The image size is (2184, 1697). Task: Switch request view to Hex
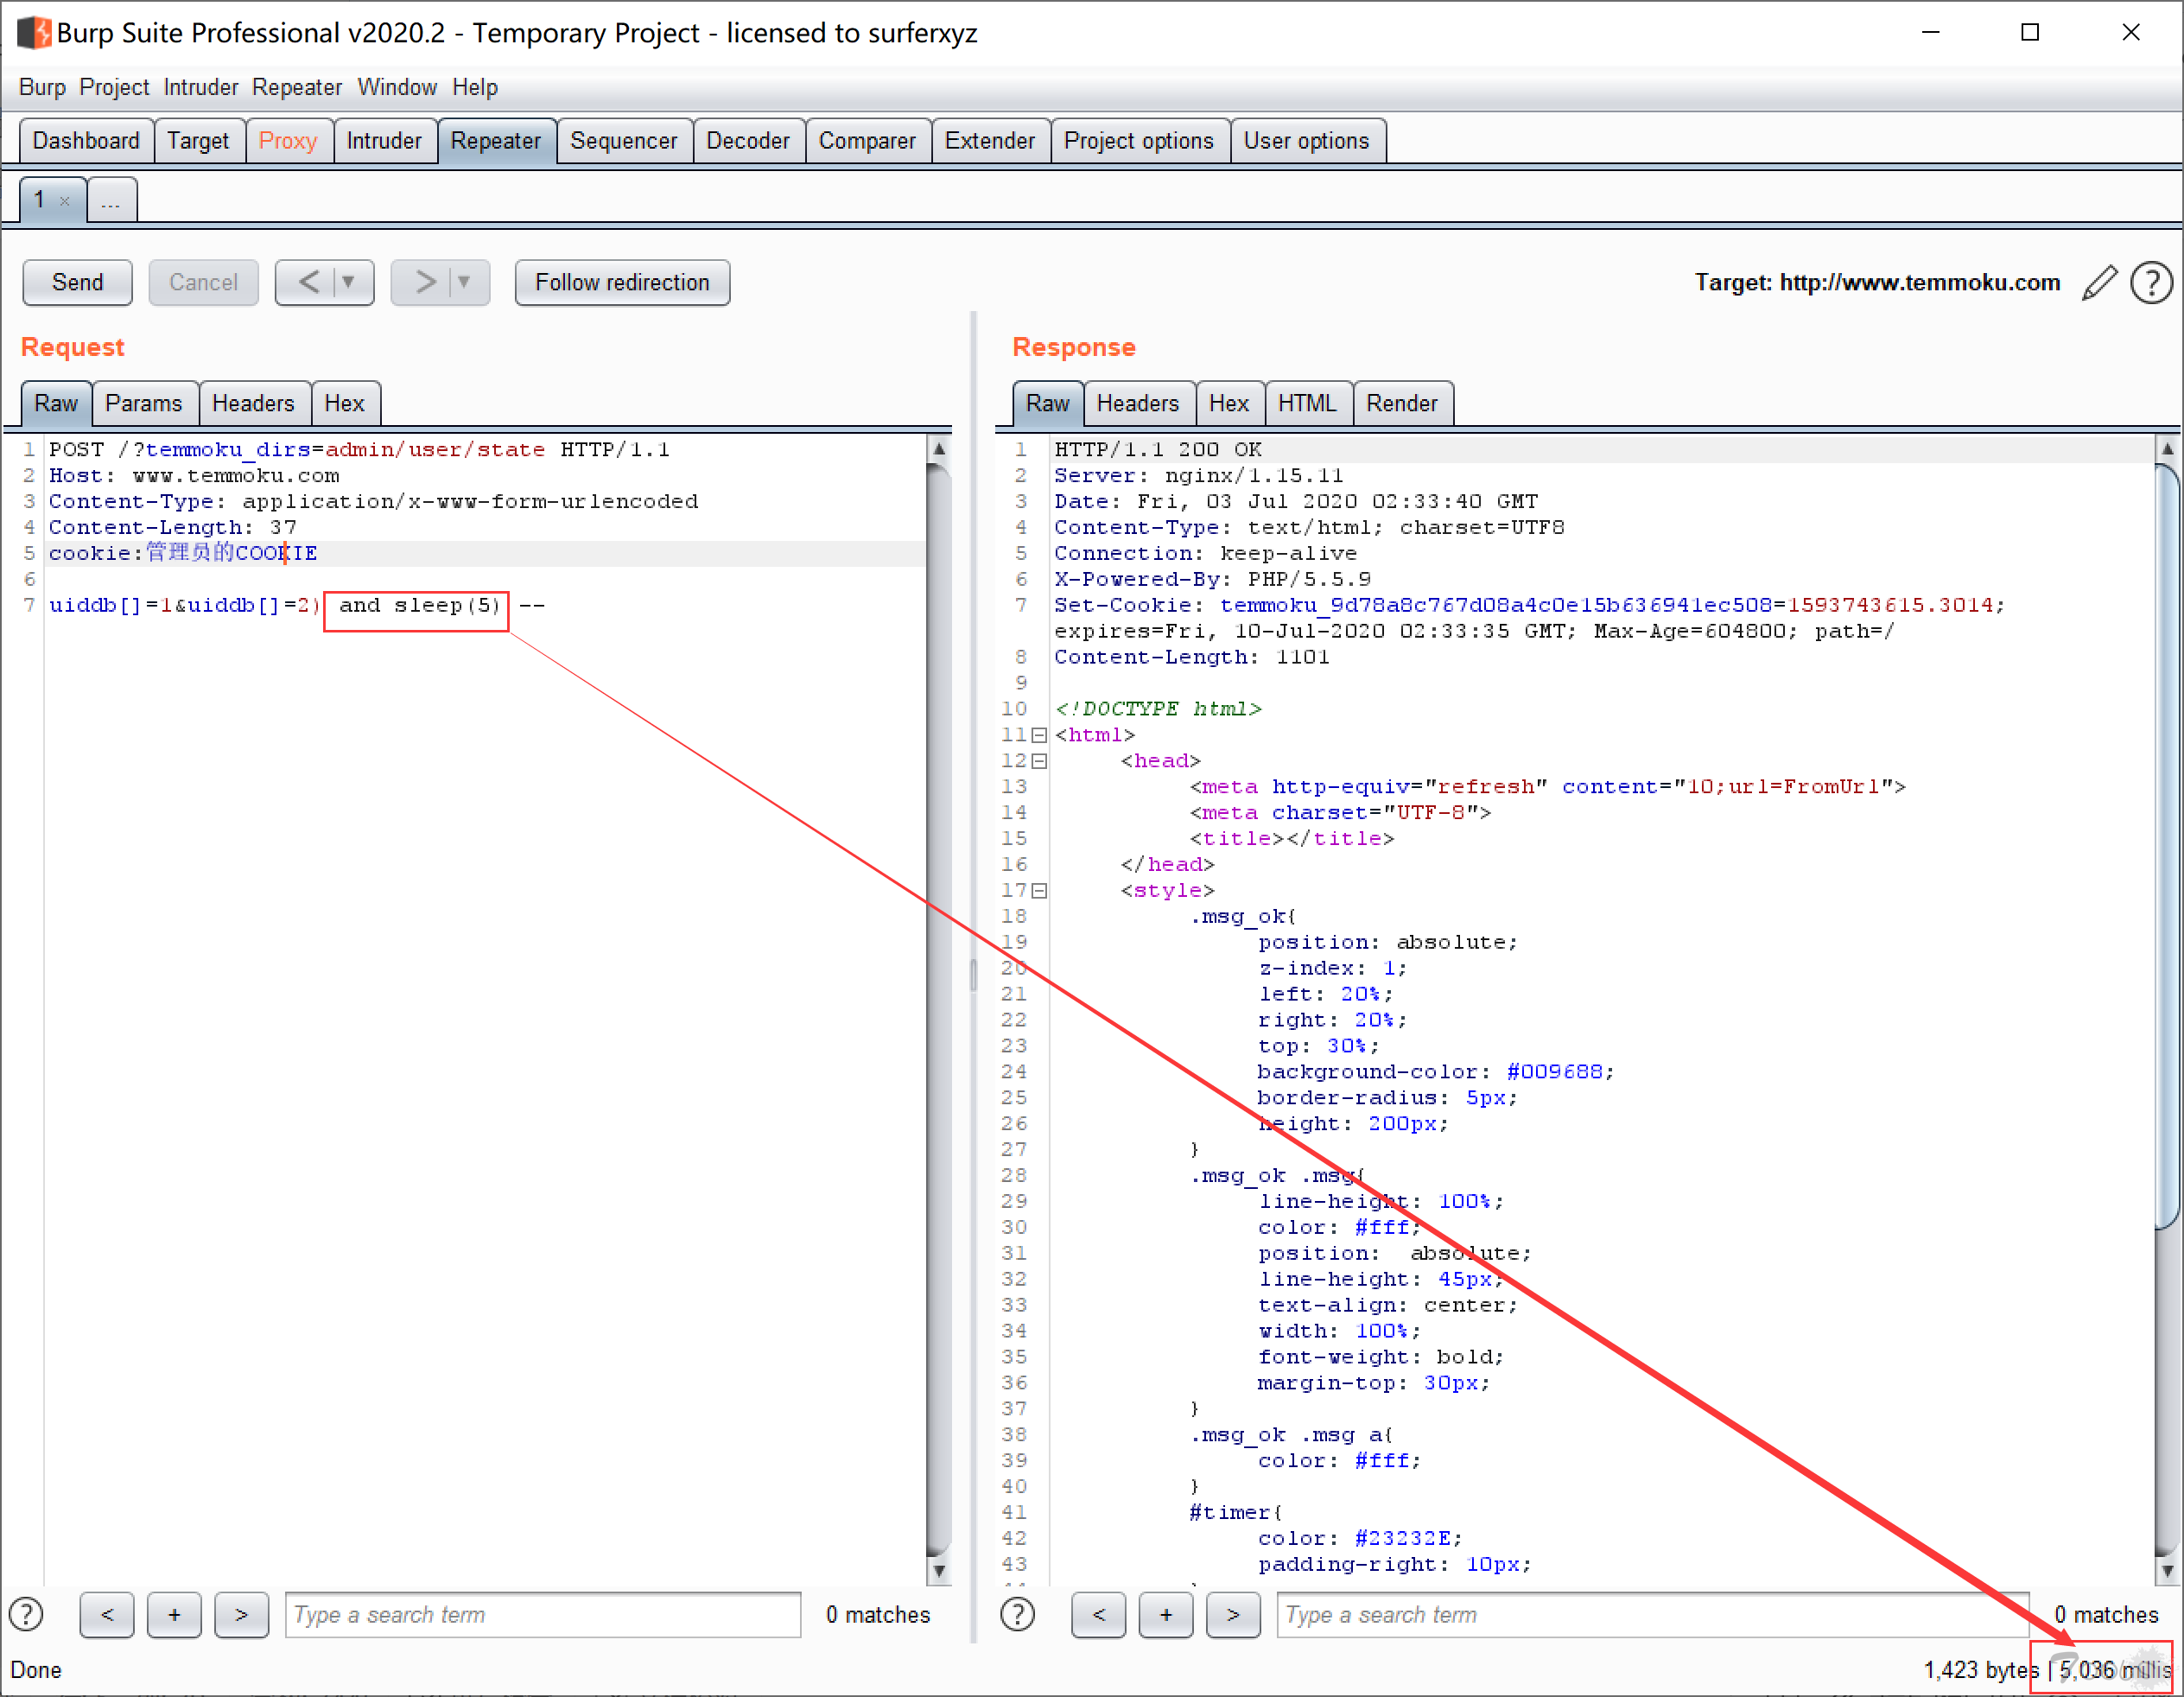tap(344, 404)
